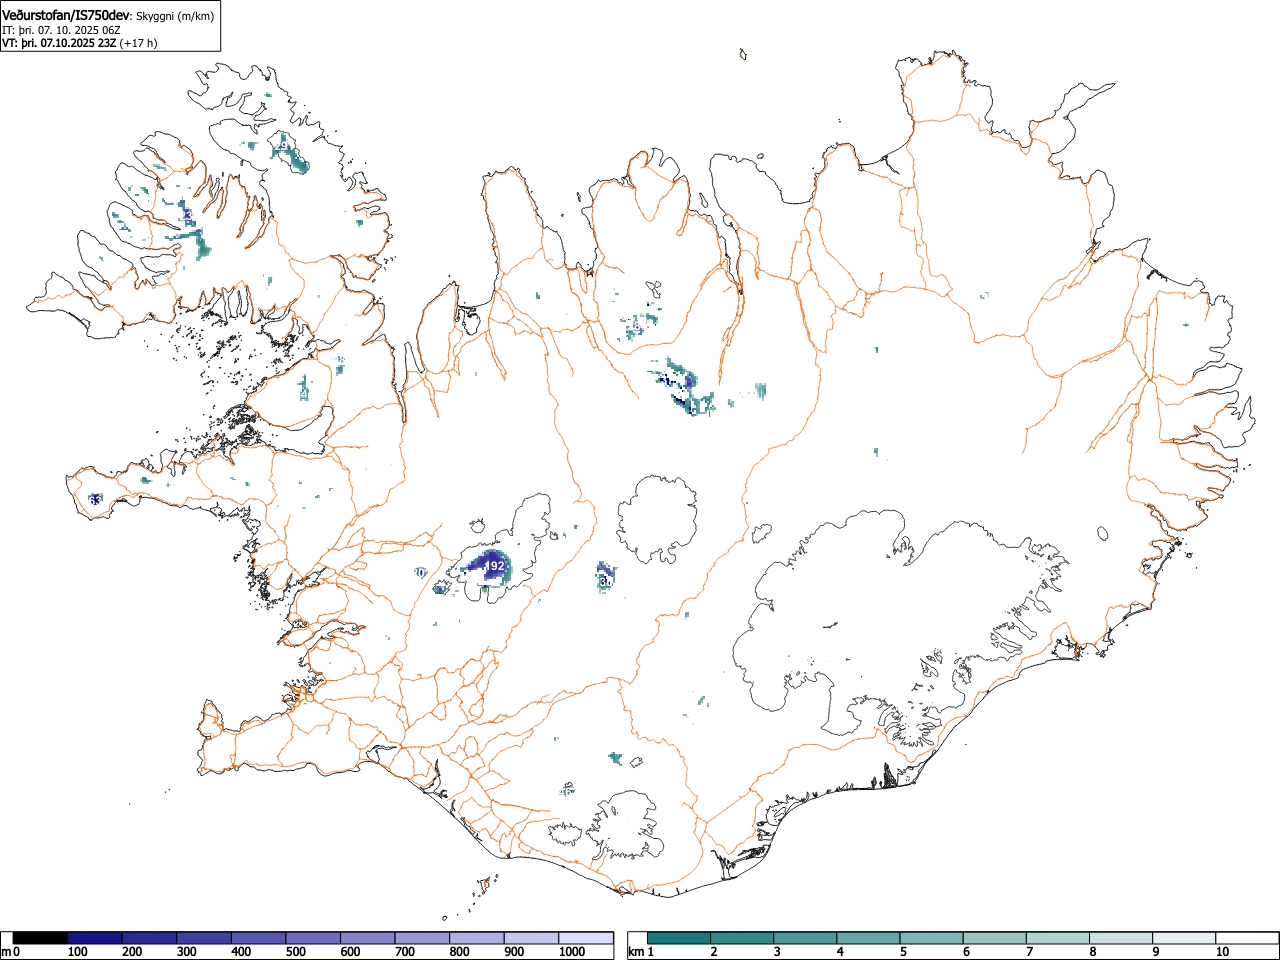Click the 9–10 km palest teal swatch
Image resolution: width=1280 pixels, height=960 pixels.
(1184, 938)
